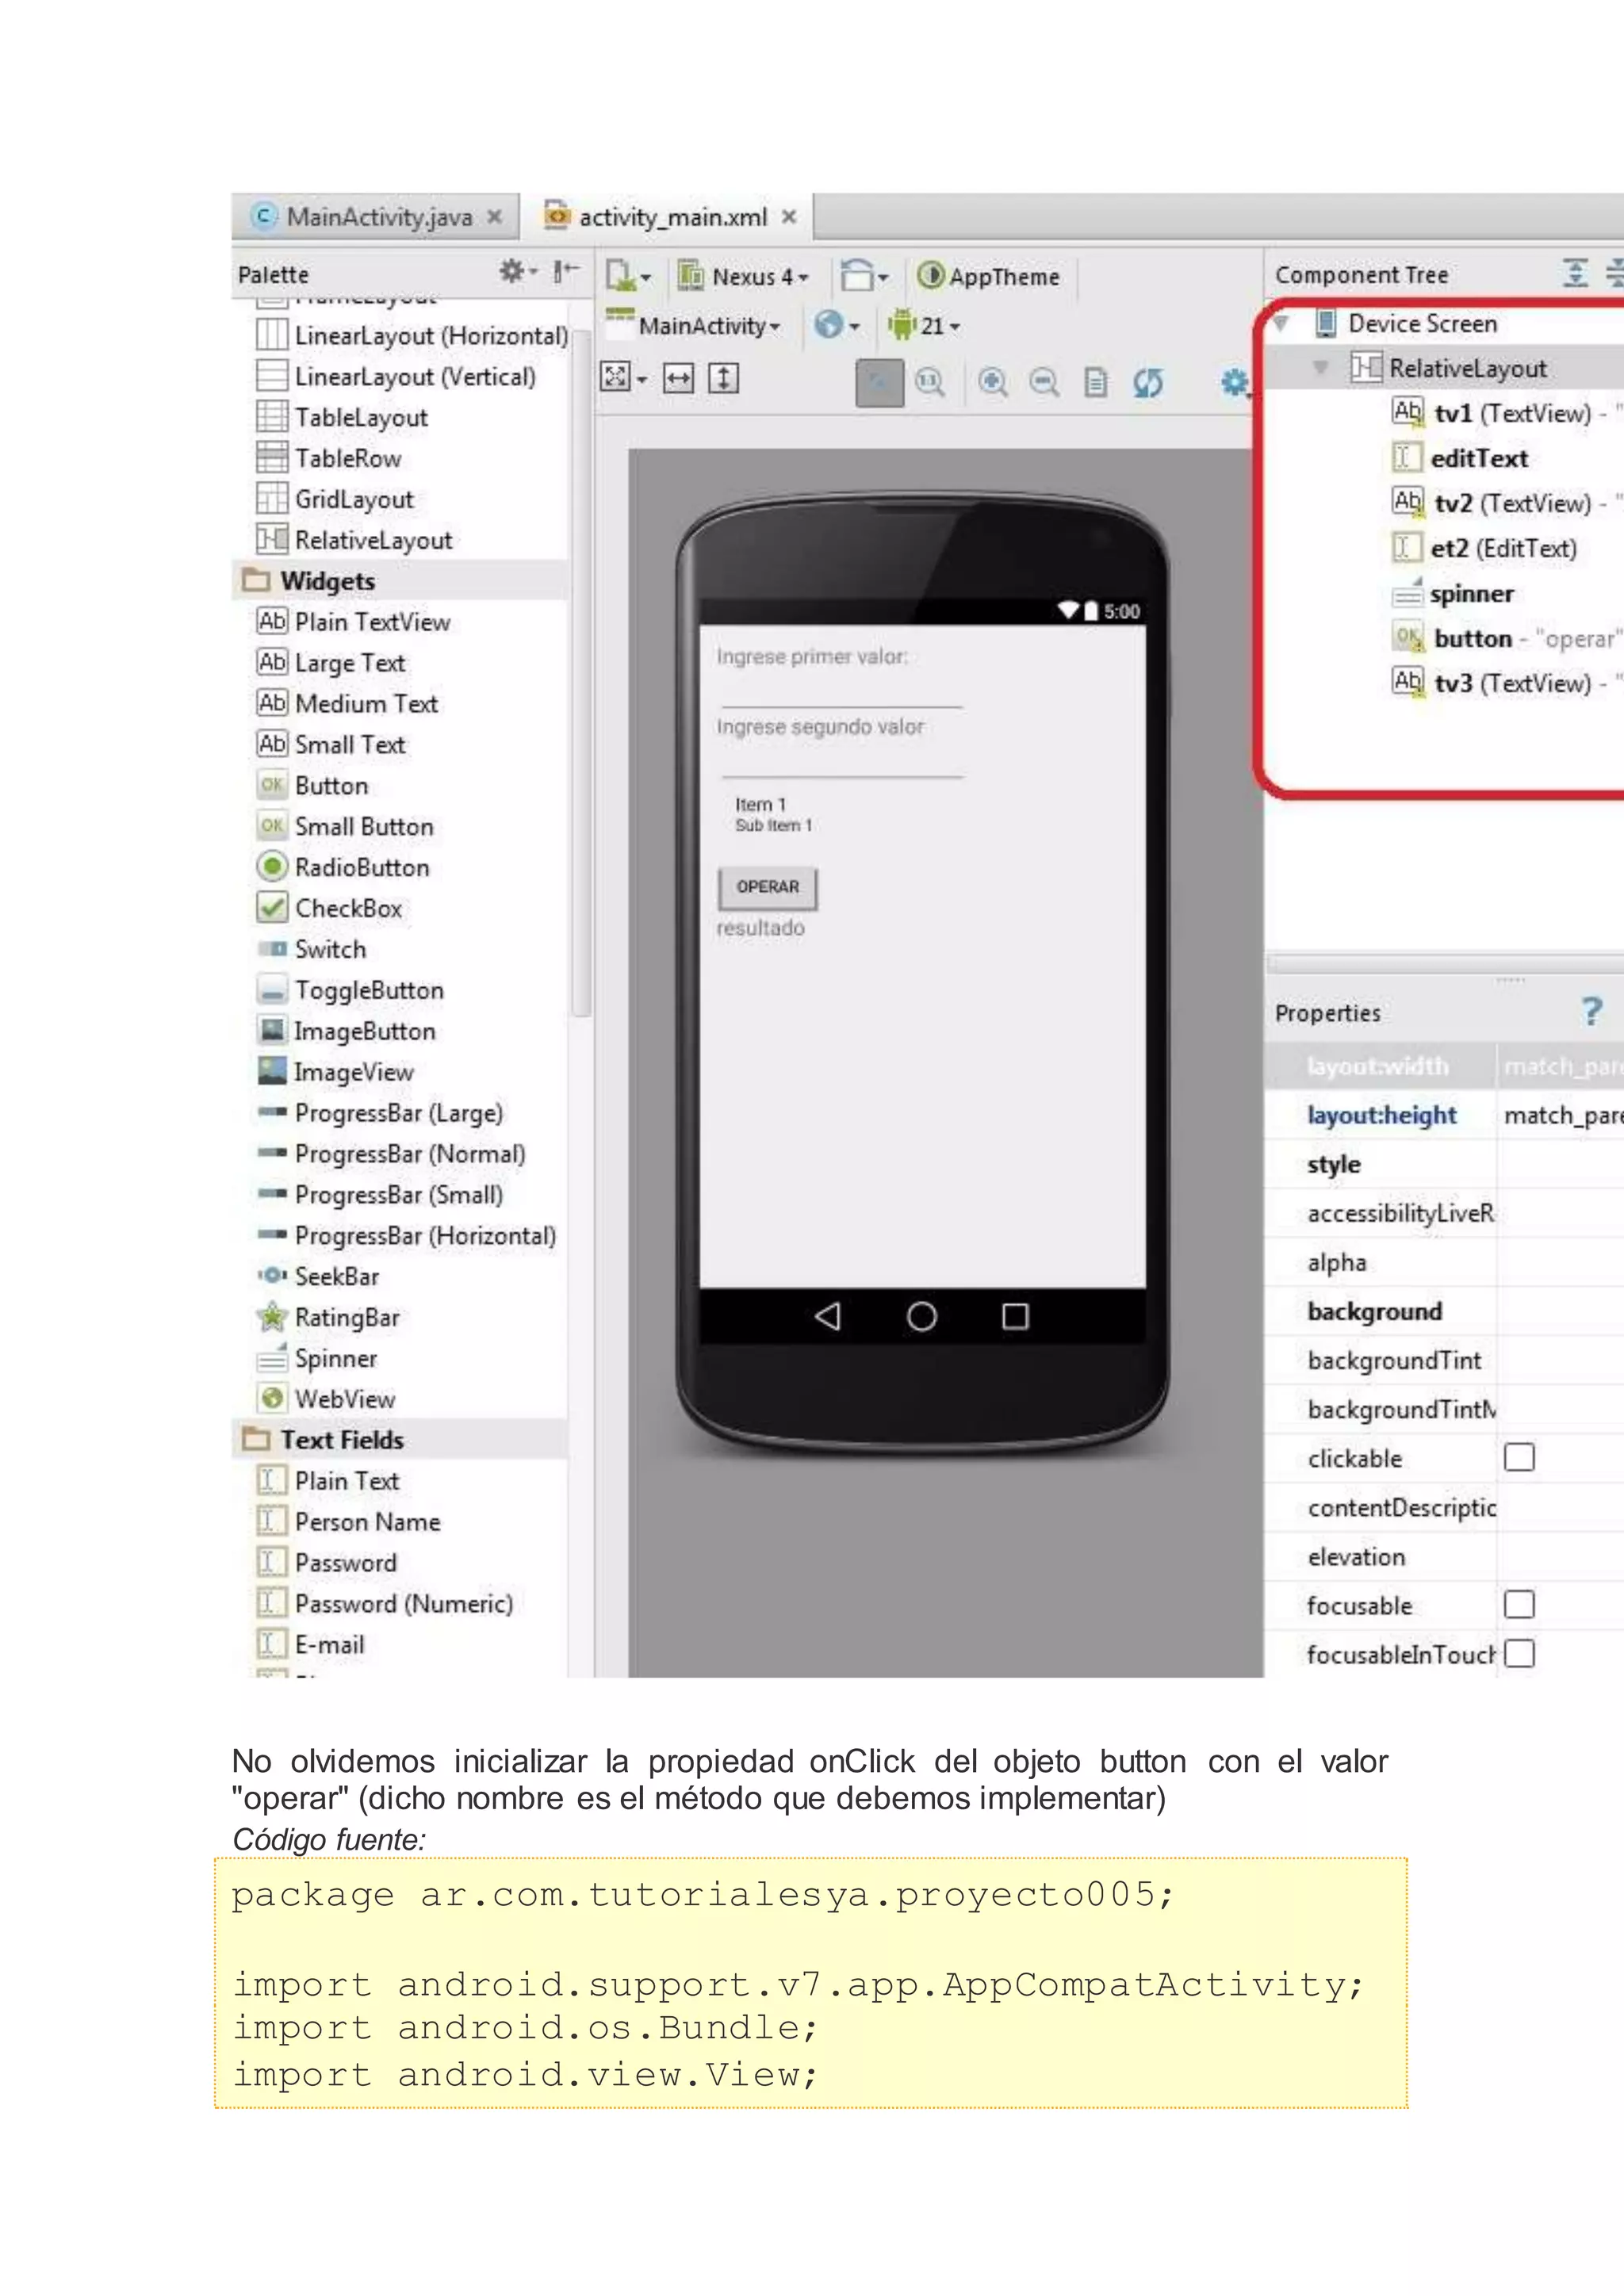1624x2296 pixels.
Task: Open the locale globe dropdown
Action: pyautogui.click(x=837, y=325)
